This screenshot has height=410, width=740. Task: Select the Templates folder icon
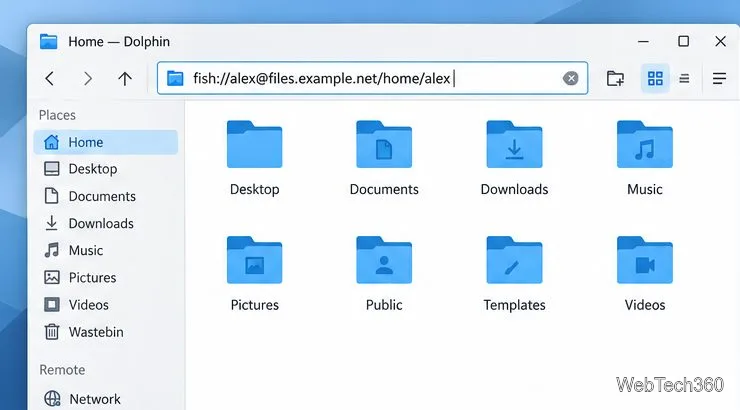514,260
